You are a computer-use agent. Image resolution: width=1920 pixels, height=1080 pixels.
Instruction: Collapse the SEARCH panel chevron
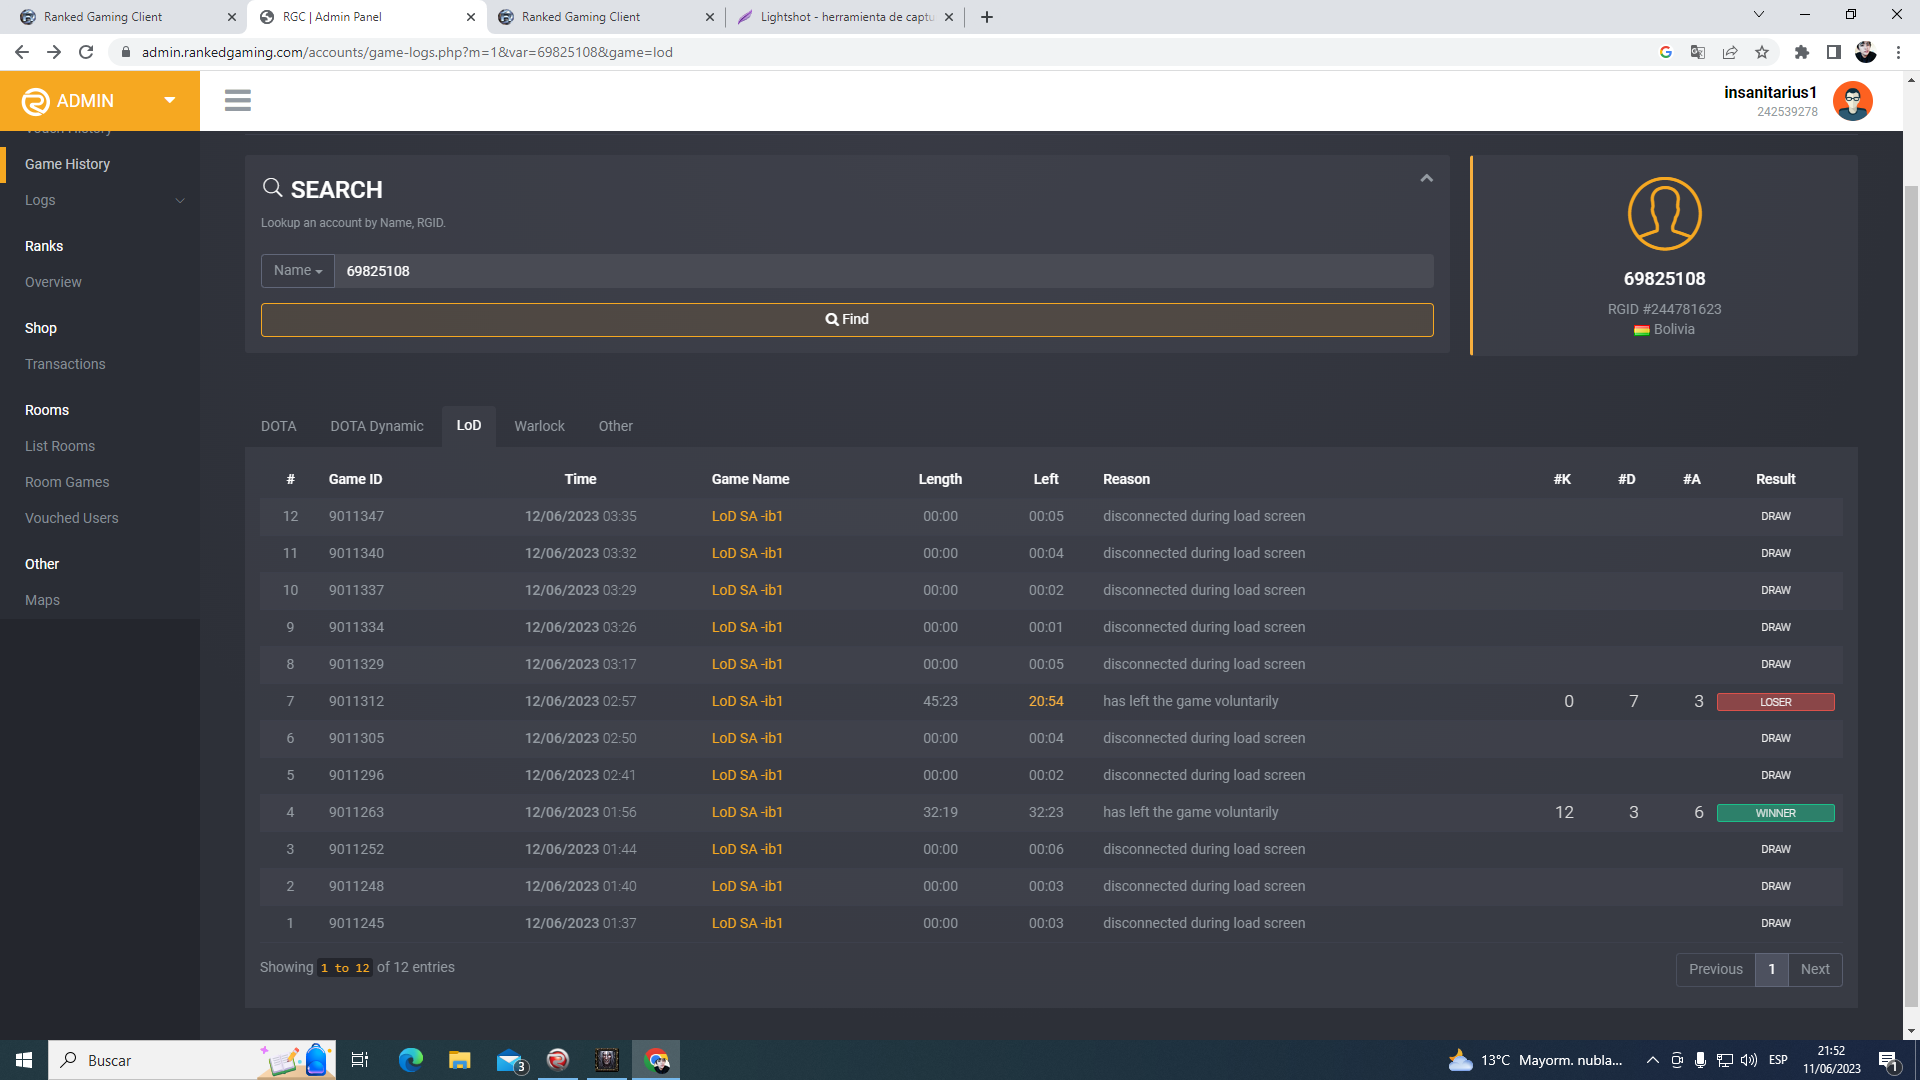click(1426, 178)
